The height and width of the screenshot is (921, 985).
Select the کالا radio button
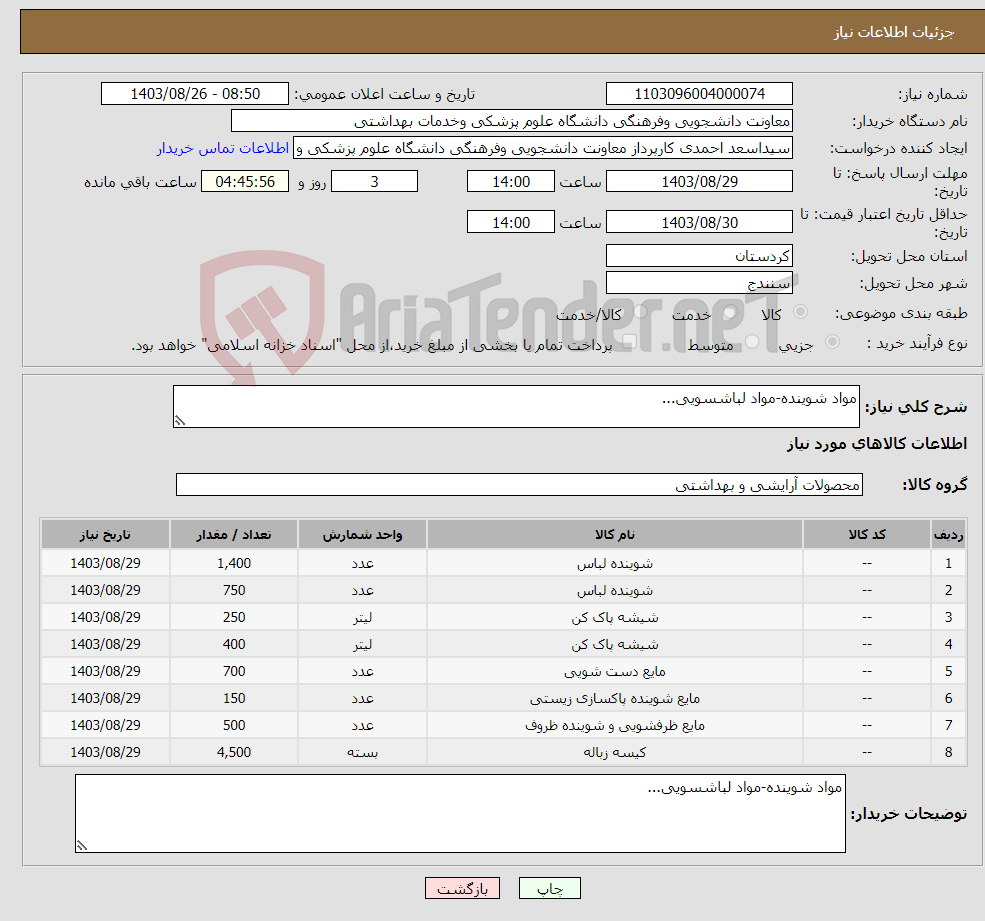point(800,312)
